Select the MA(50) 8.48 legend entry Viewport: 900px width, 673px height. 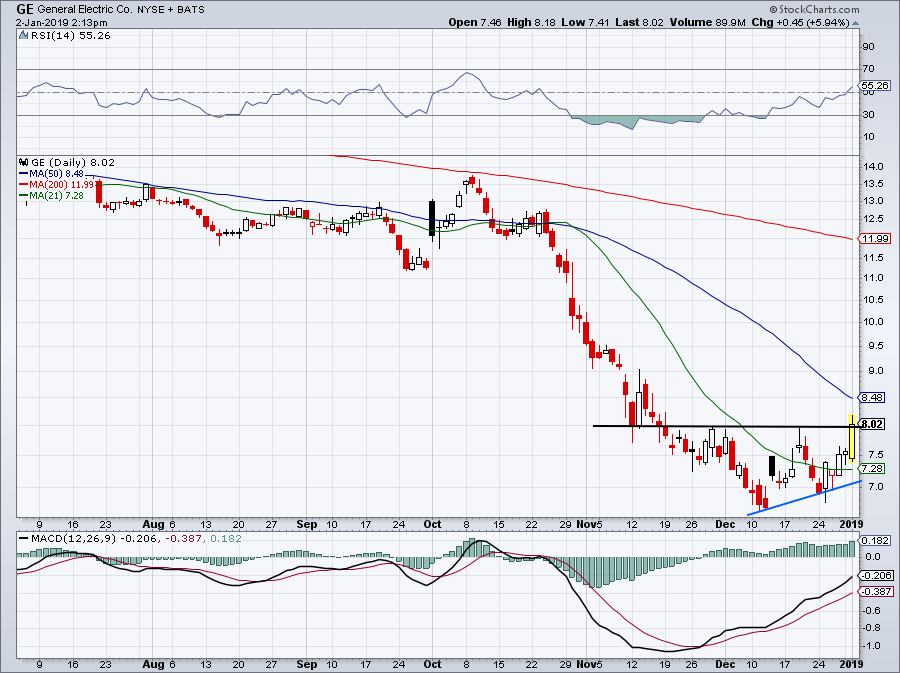pos(52,173)
